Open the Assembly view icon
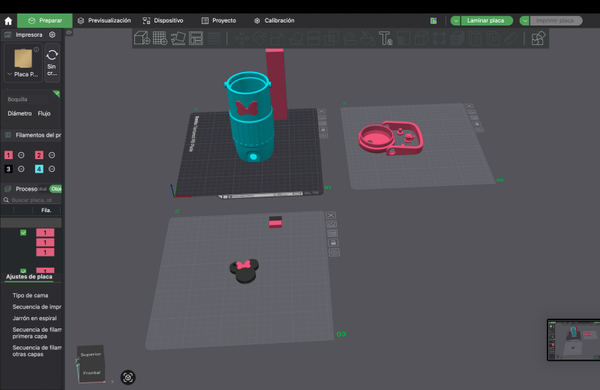This screenshot has height=390, width=600. coord(538,38)
